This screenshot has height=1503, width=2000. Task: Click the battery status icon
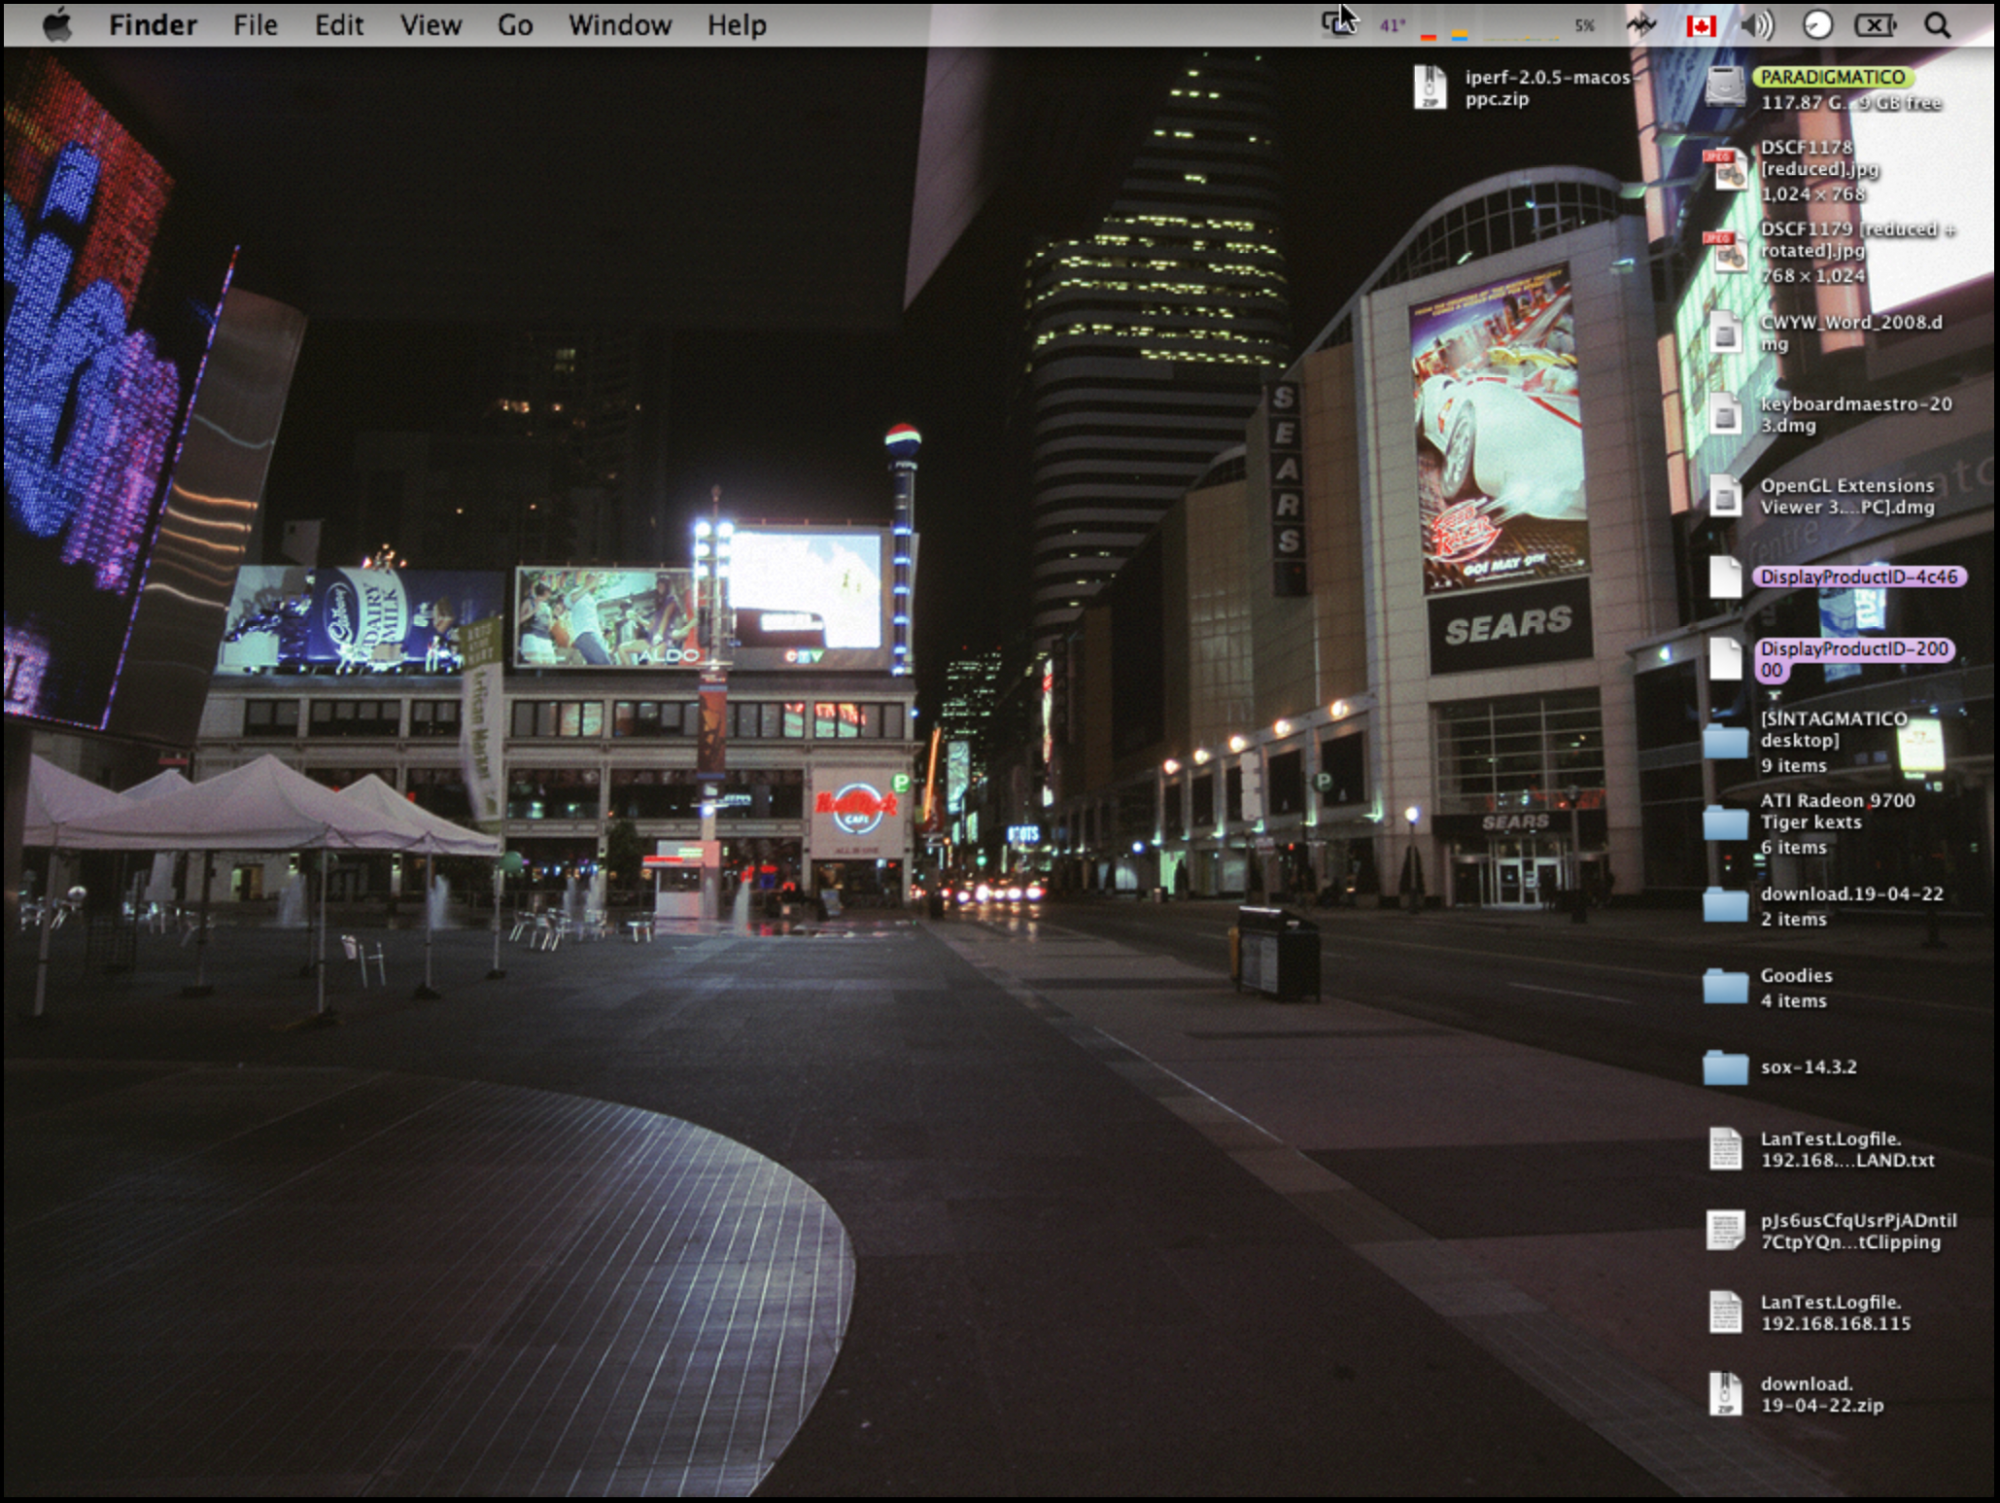(1875, 25)
